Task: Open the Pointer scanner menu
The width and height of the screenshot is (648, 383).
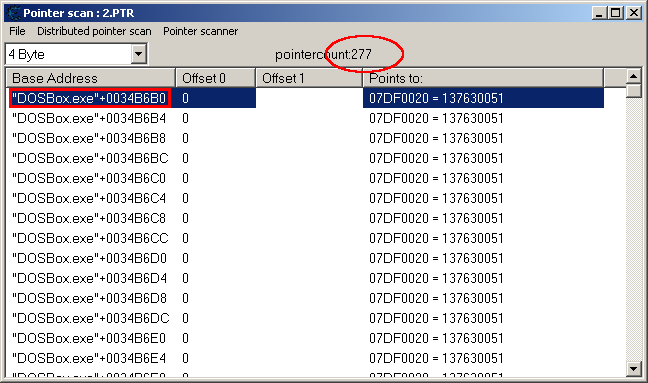Action: (200, 31)
